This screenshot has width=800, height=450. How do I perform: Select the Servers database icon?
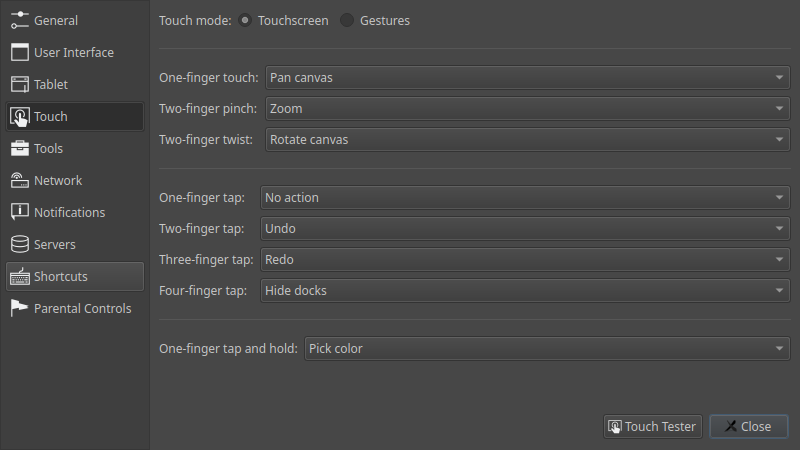point(19,244)
